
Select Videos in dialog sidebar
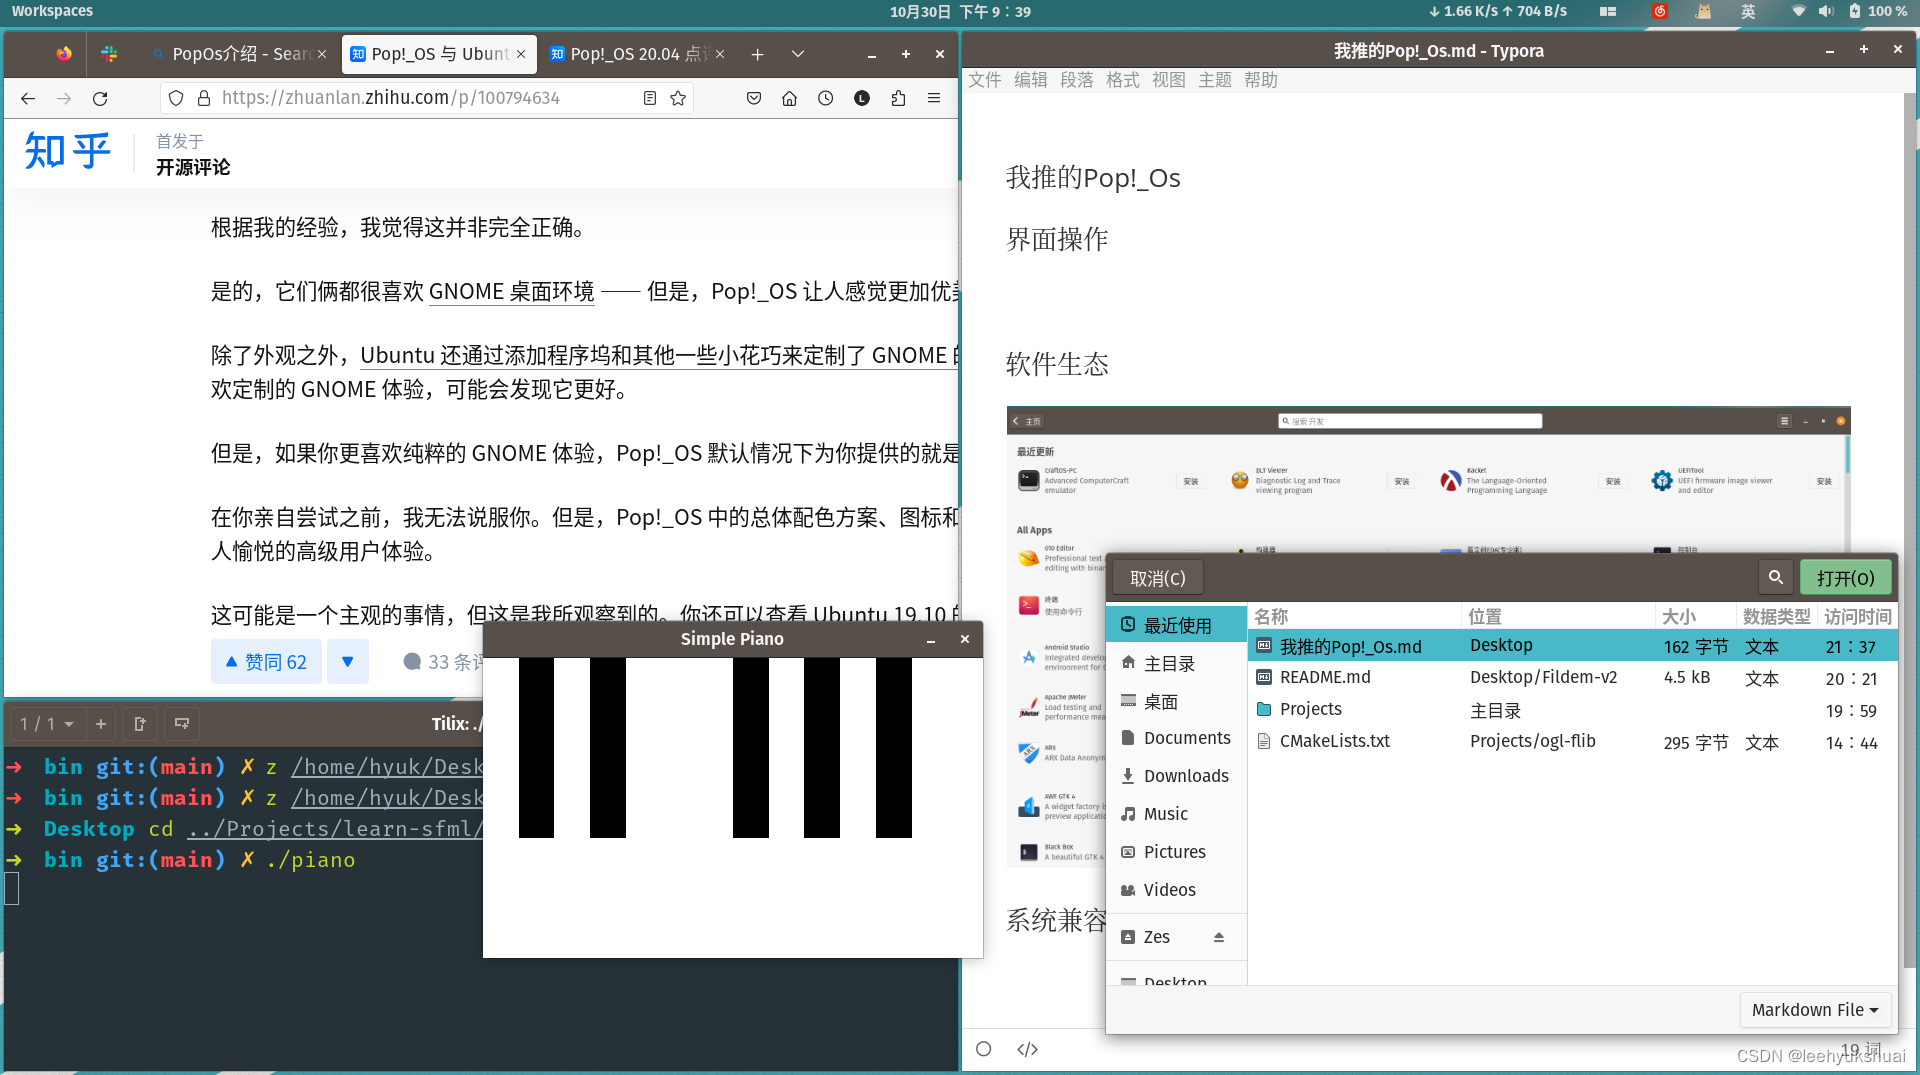1176,890
